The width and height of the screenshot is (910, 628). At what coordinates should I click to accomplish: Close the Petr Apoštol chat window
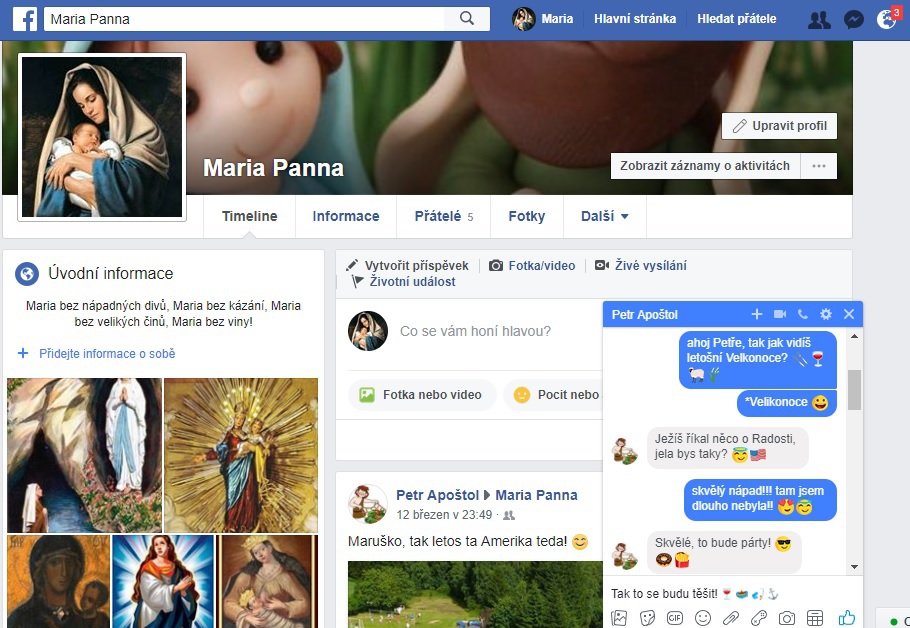point(849,314)
